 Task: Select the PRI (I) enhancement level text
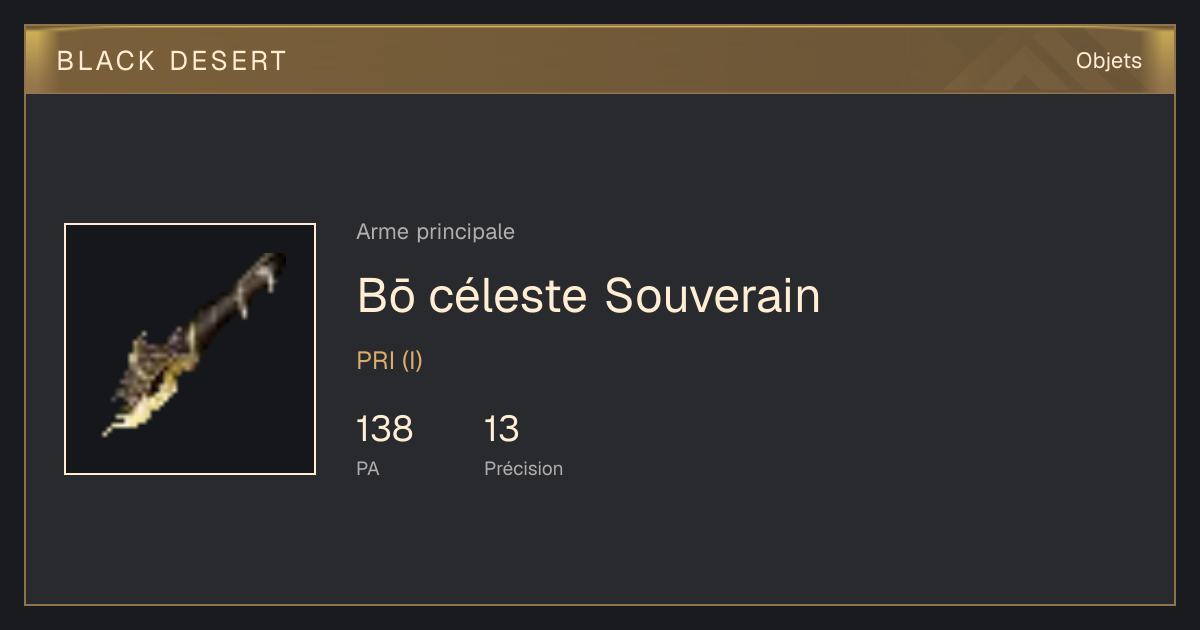(390, 361)
